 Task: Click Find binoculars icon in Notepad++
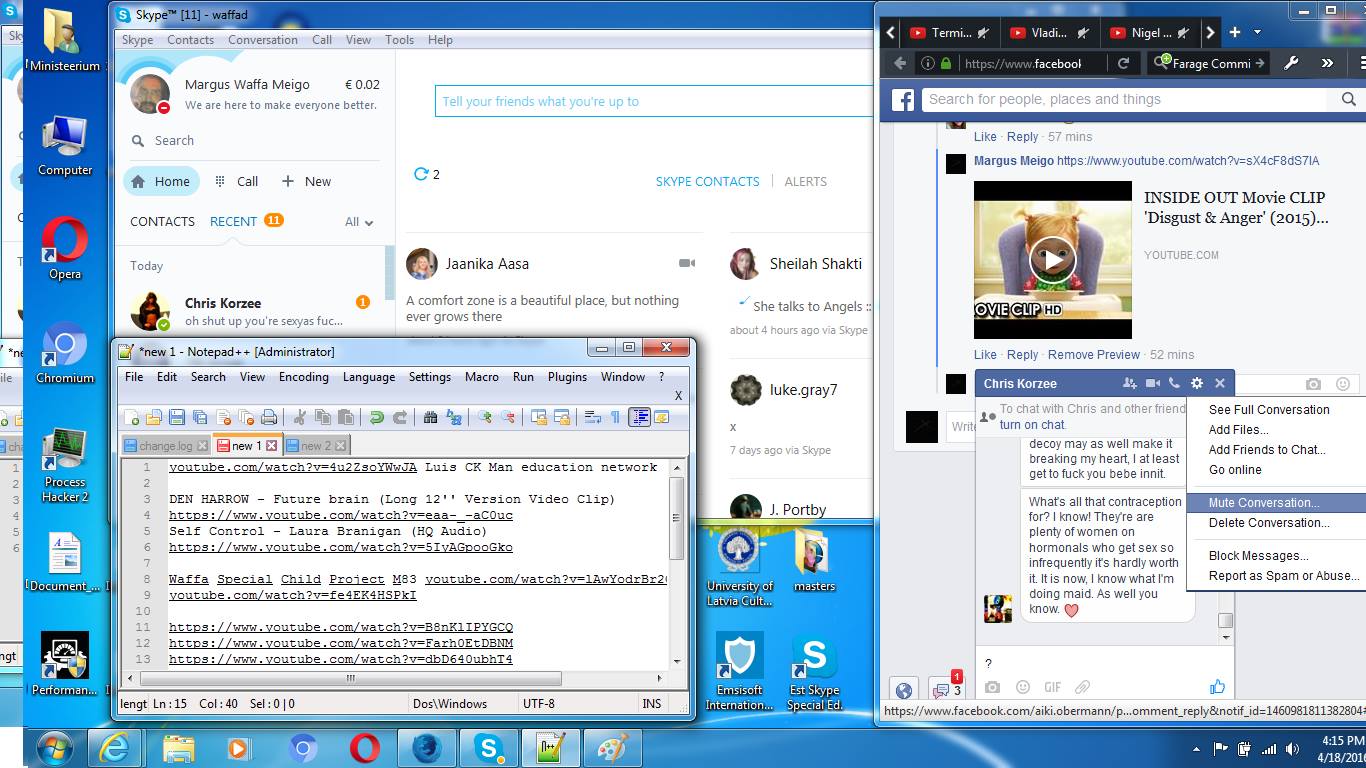[x=431, y=417]
